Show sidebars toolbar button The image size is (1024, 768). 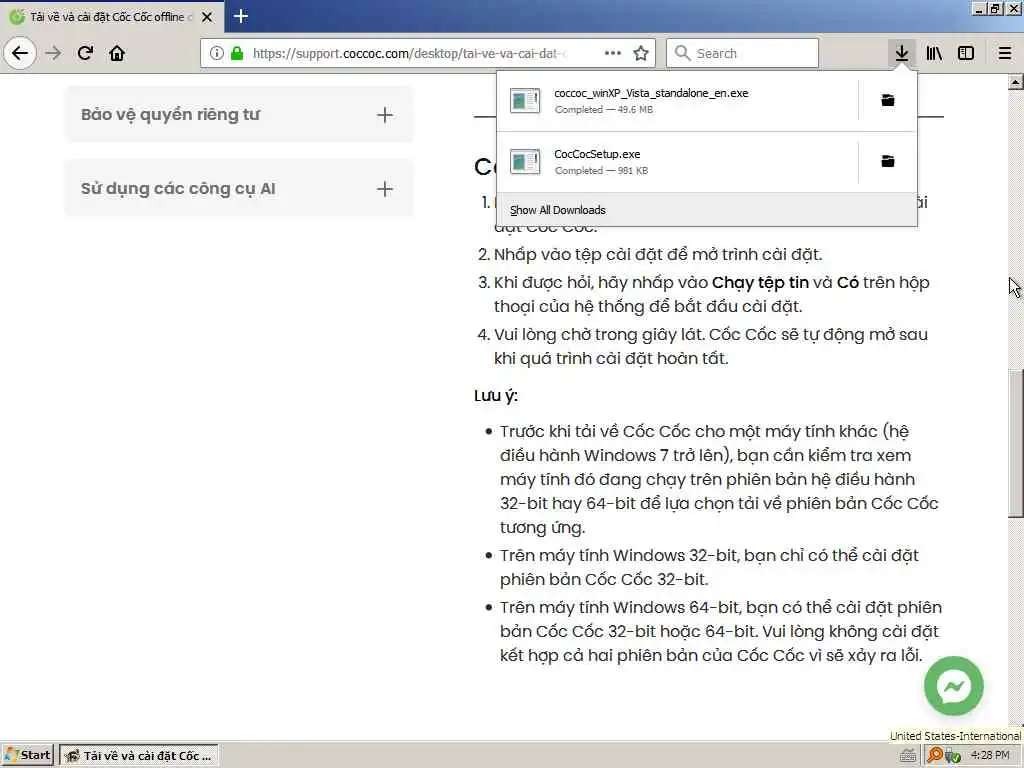click(966, 53)
